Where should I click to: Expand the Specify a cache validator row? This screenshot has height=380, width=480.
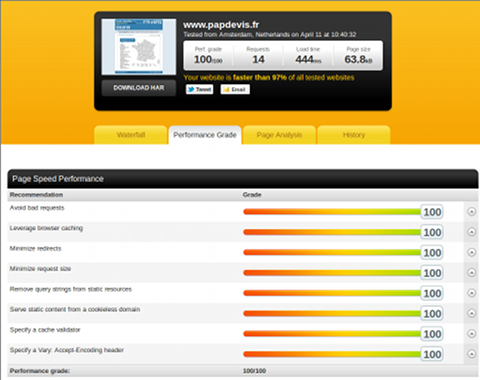tap(471, 334)
